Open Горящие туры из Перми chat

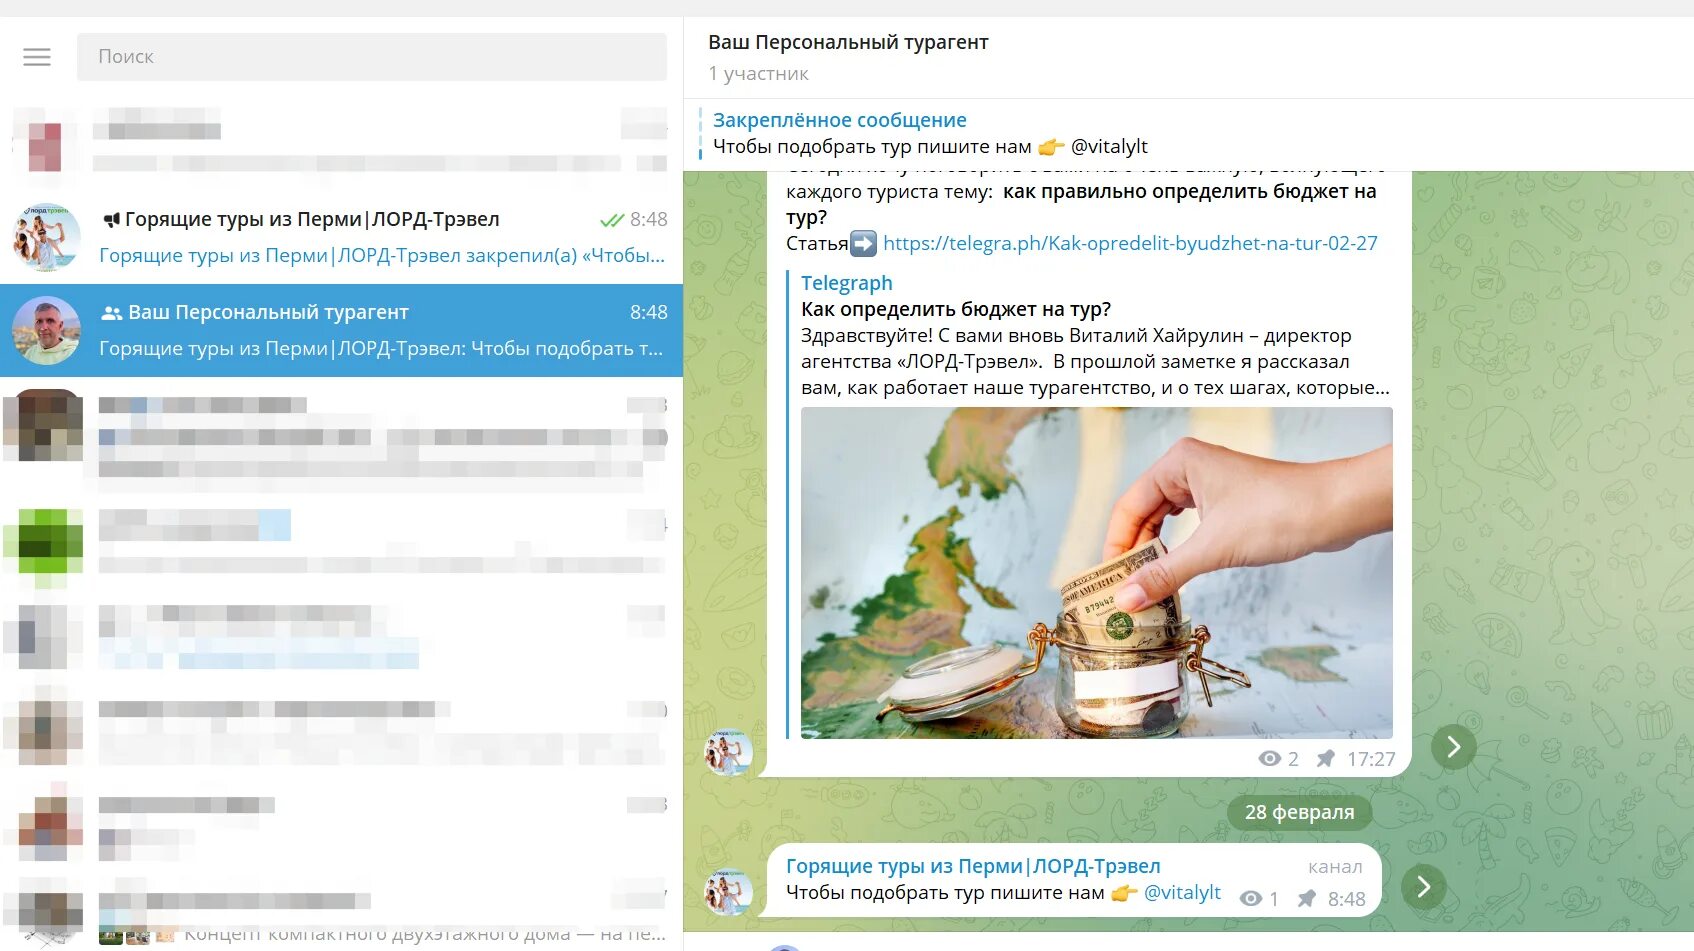point(341,237)
